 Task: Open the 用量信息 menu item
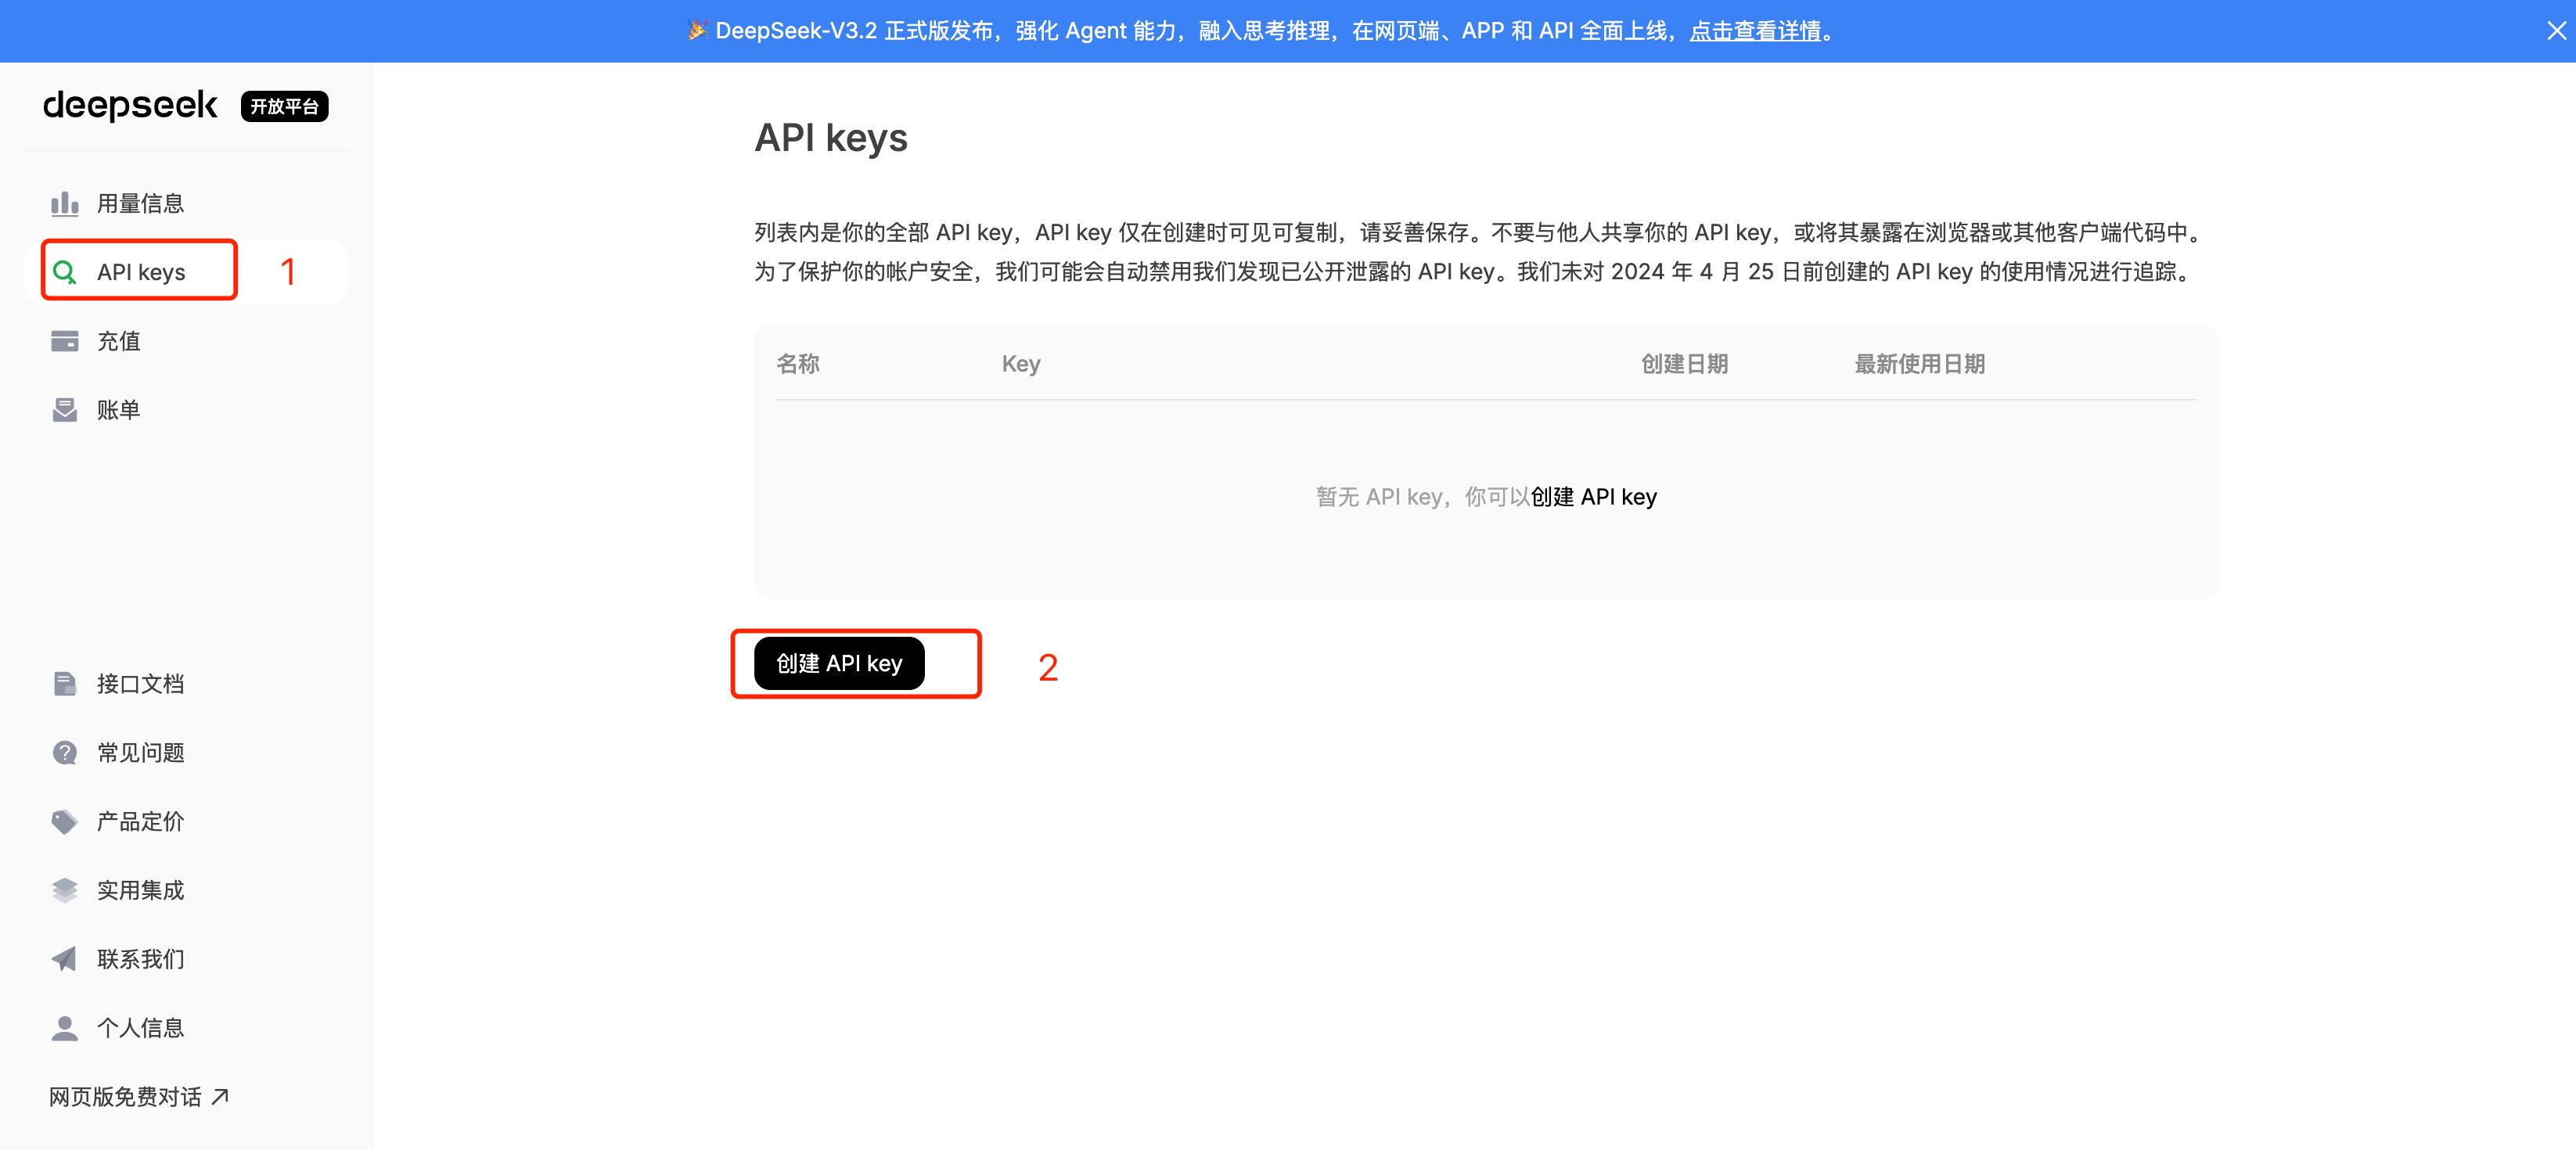(140, 204)
